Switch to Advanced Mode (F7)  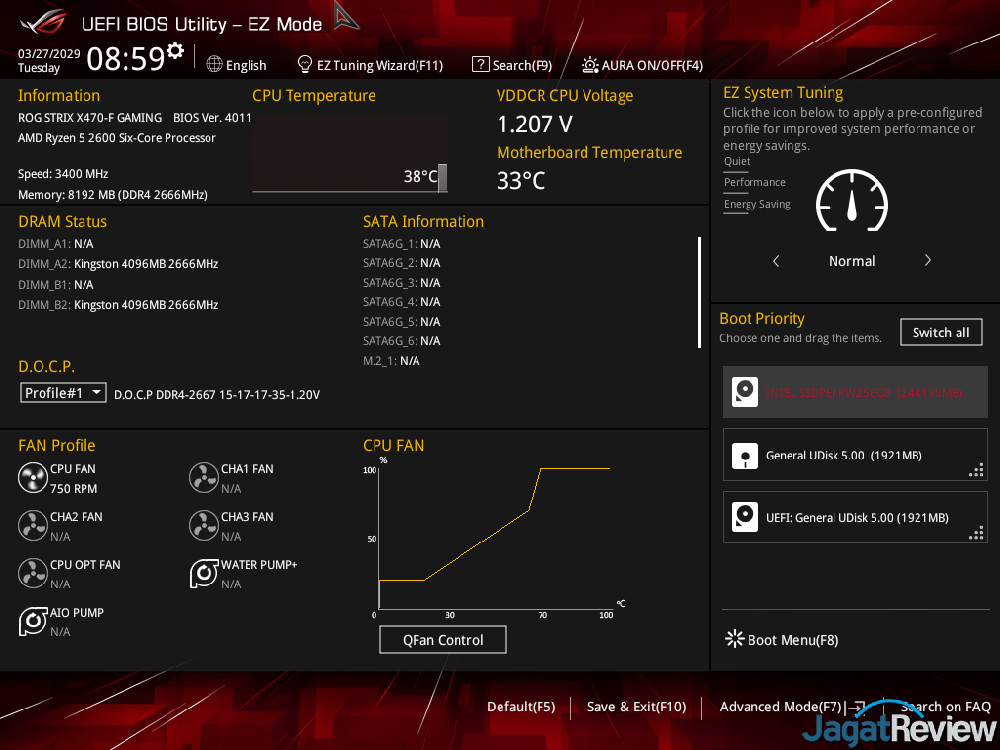point(781,707)
